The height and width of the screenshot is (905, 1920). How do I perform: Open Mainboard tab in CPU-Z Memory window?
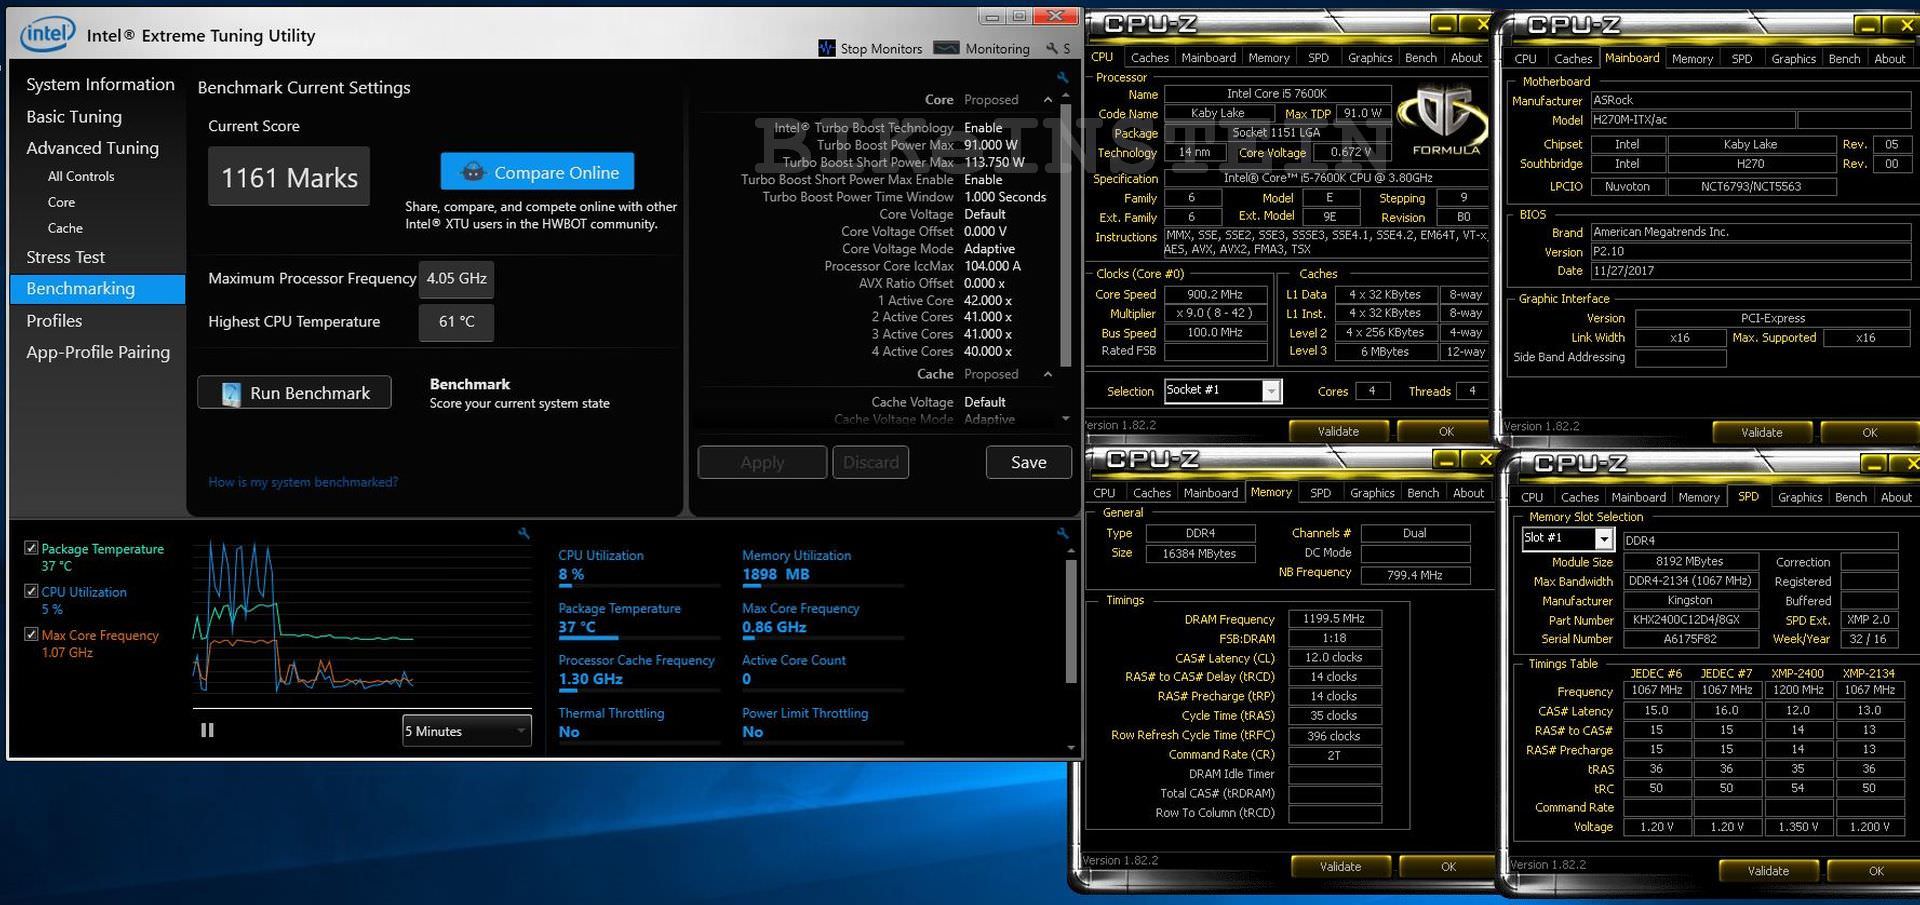(1210, 493)
